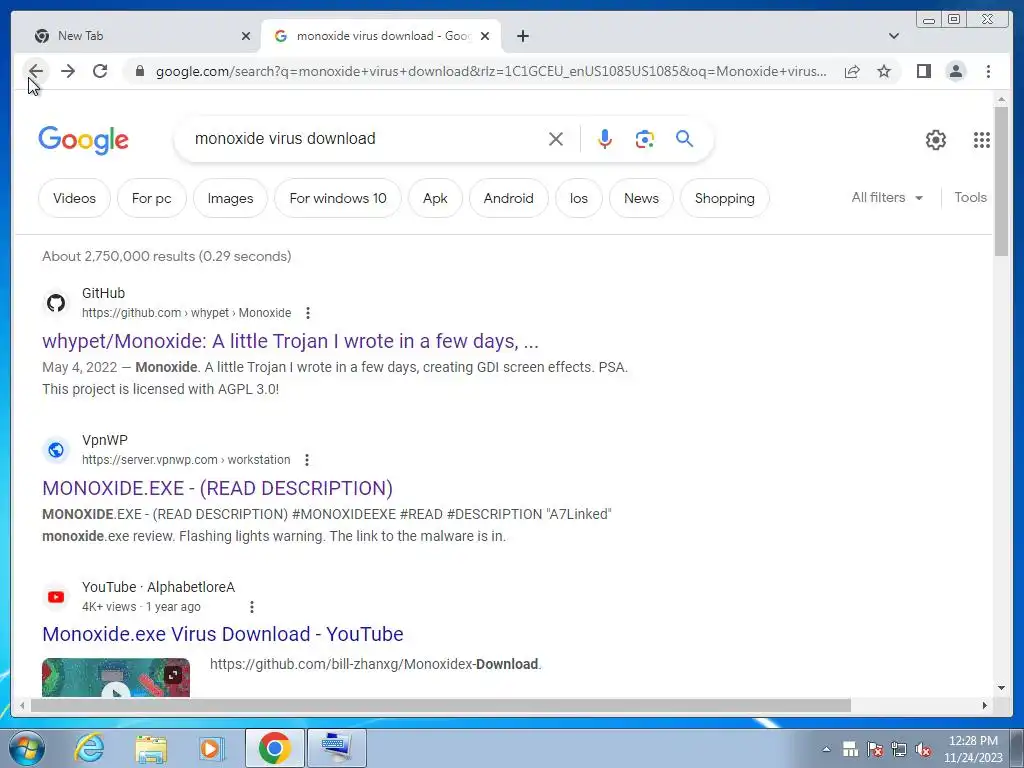Apply the For windows 10 chip
1024x768 pixels.
(x=338, y=198)
